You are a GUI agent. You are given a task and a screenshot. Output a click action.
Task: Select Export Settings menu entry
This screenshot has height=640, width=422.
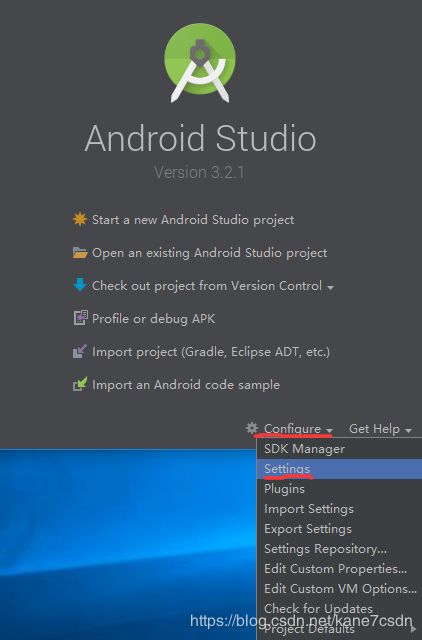click(x=339, y=529)
